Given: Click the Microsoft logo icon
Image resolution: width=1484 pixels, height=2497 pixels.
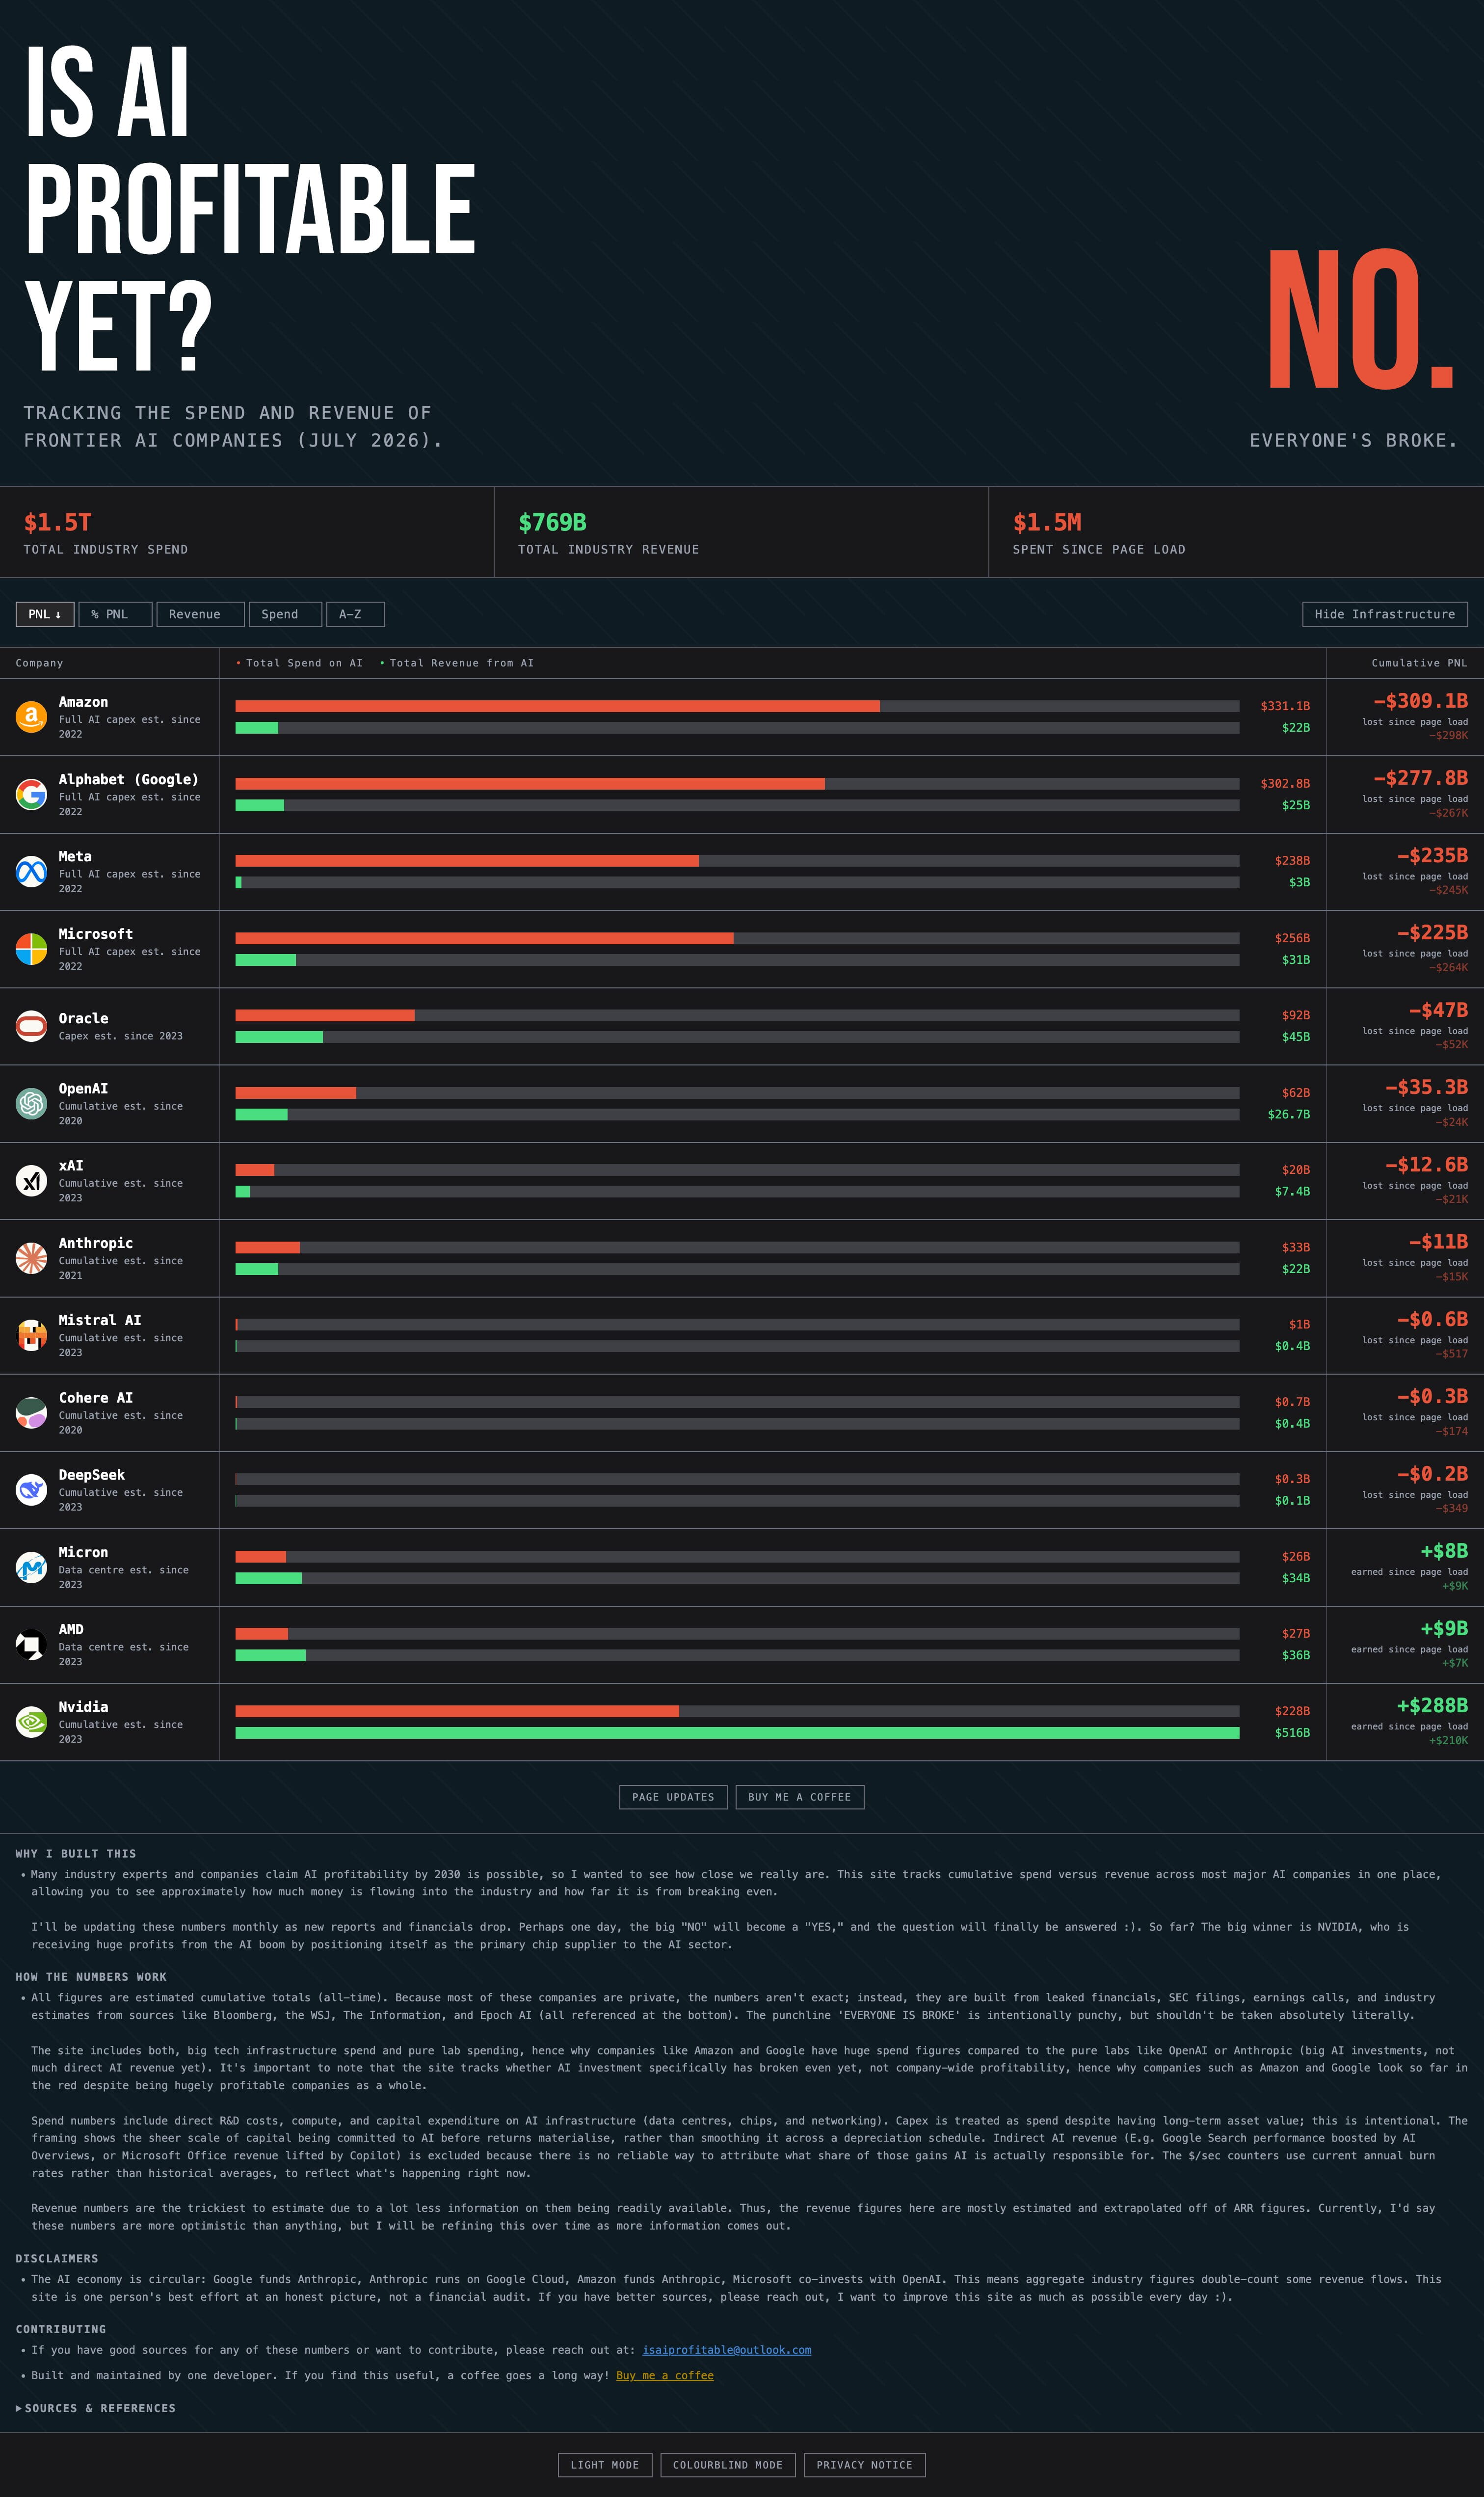Looking at the screenshot, I should [31, 949].
